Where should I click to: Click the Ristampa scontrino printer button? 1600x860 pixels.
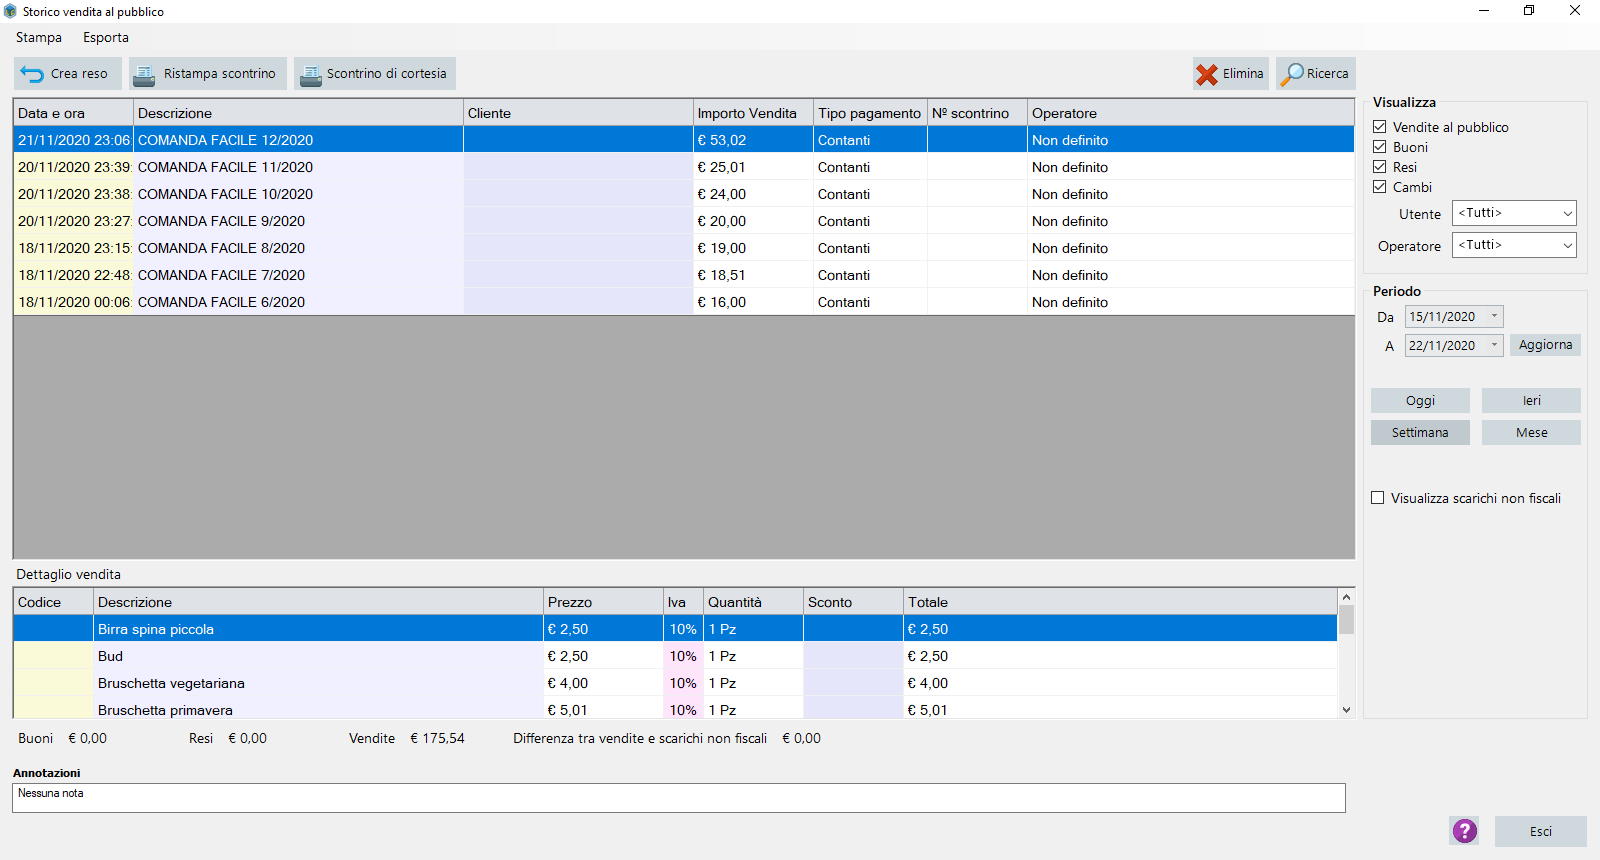208,74
